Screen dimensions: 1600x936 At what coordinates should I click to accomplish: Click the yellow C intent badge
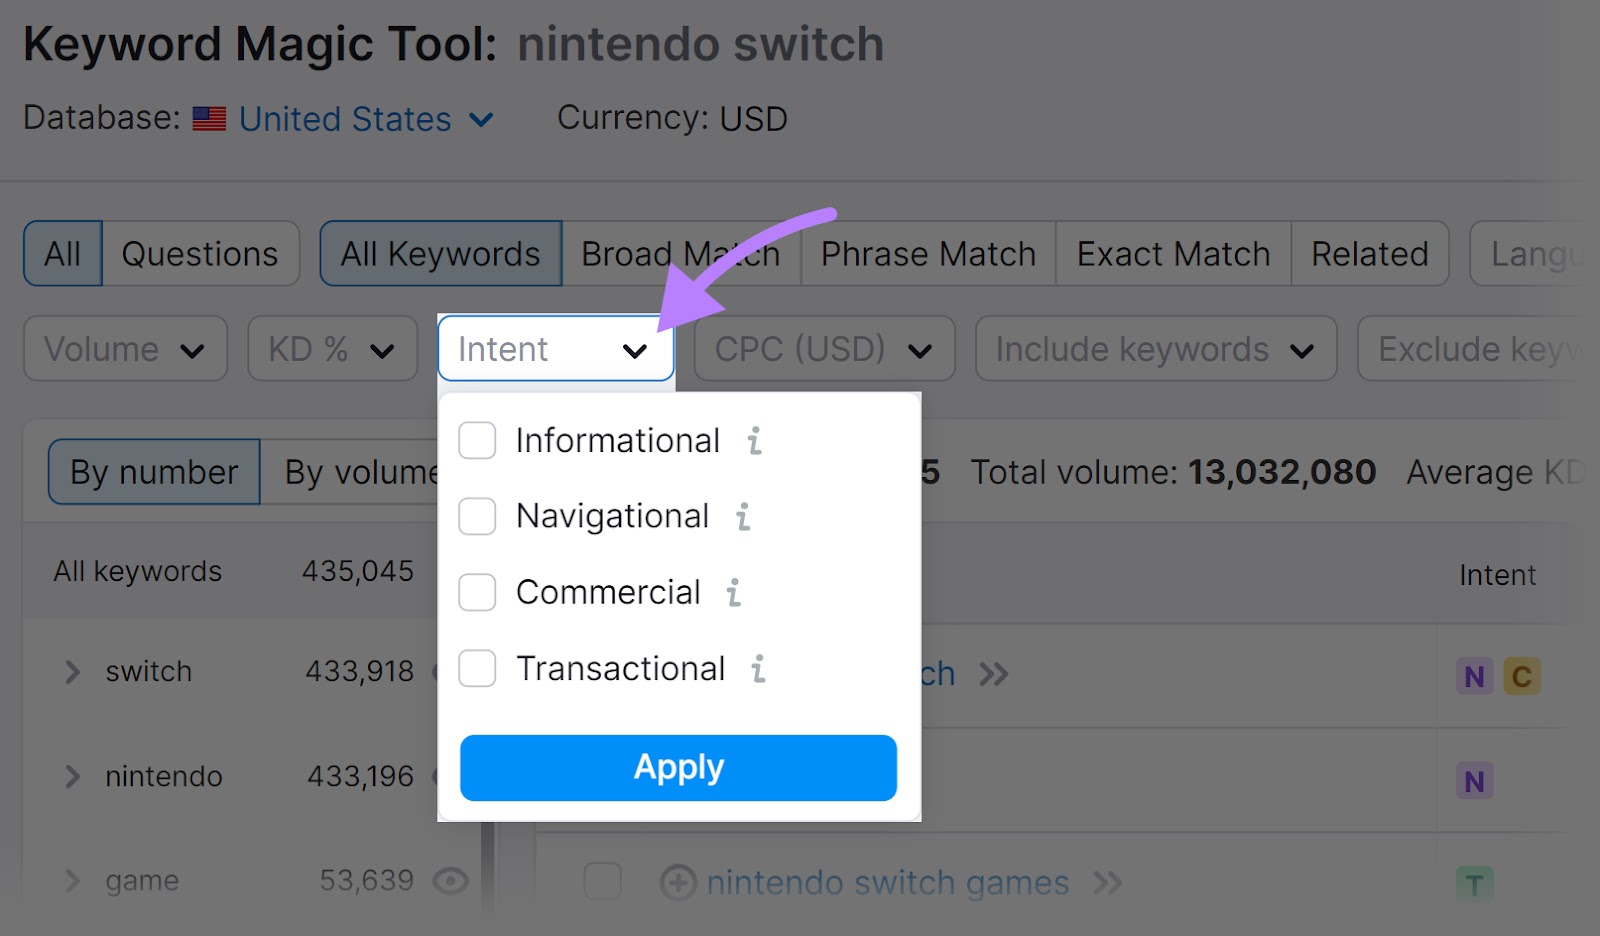(1521, 677)
